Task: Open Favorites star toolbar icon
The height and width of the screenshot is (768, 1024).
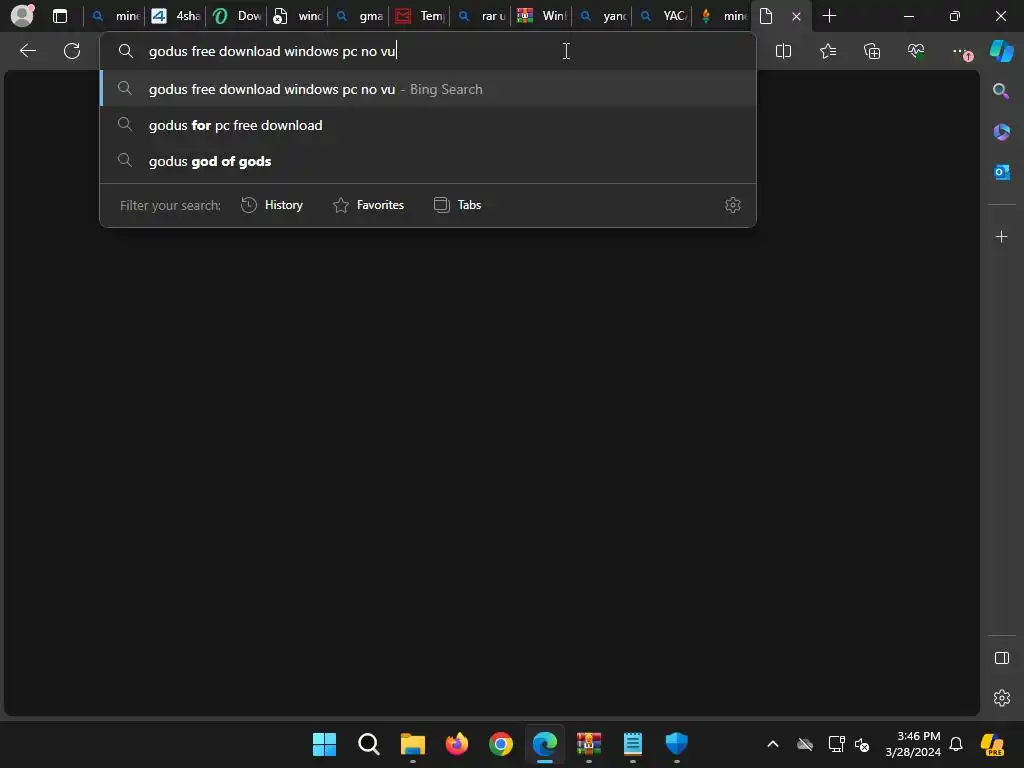Action: (x=827, y=51)
